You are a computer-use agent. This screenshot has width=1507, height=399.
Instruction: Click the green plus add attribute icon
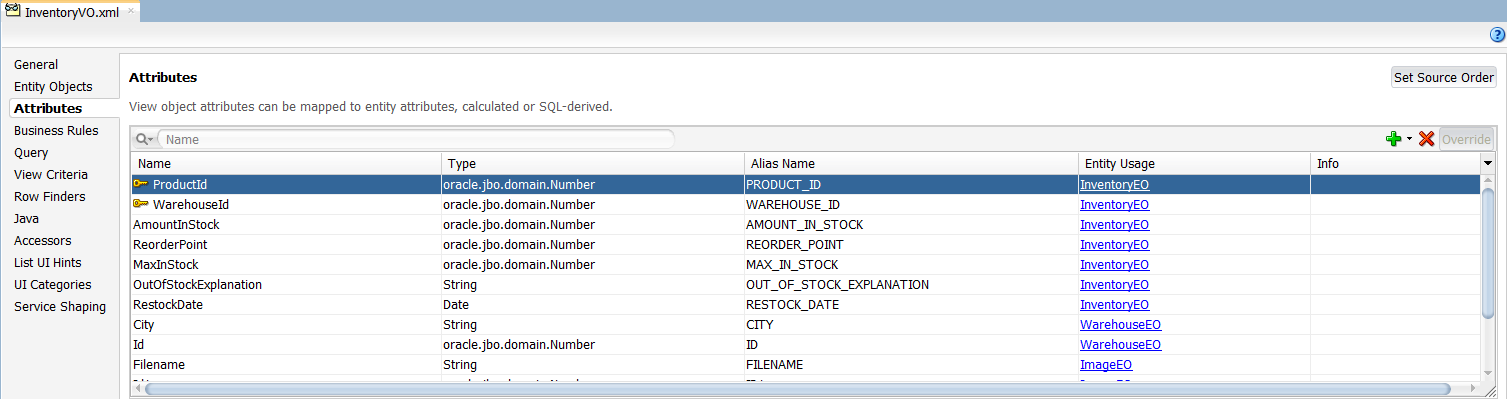point(1393,139)
